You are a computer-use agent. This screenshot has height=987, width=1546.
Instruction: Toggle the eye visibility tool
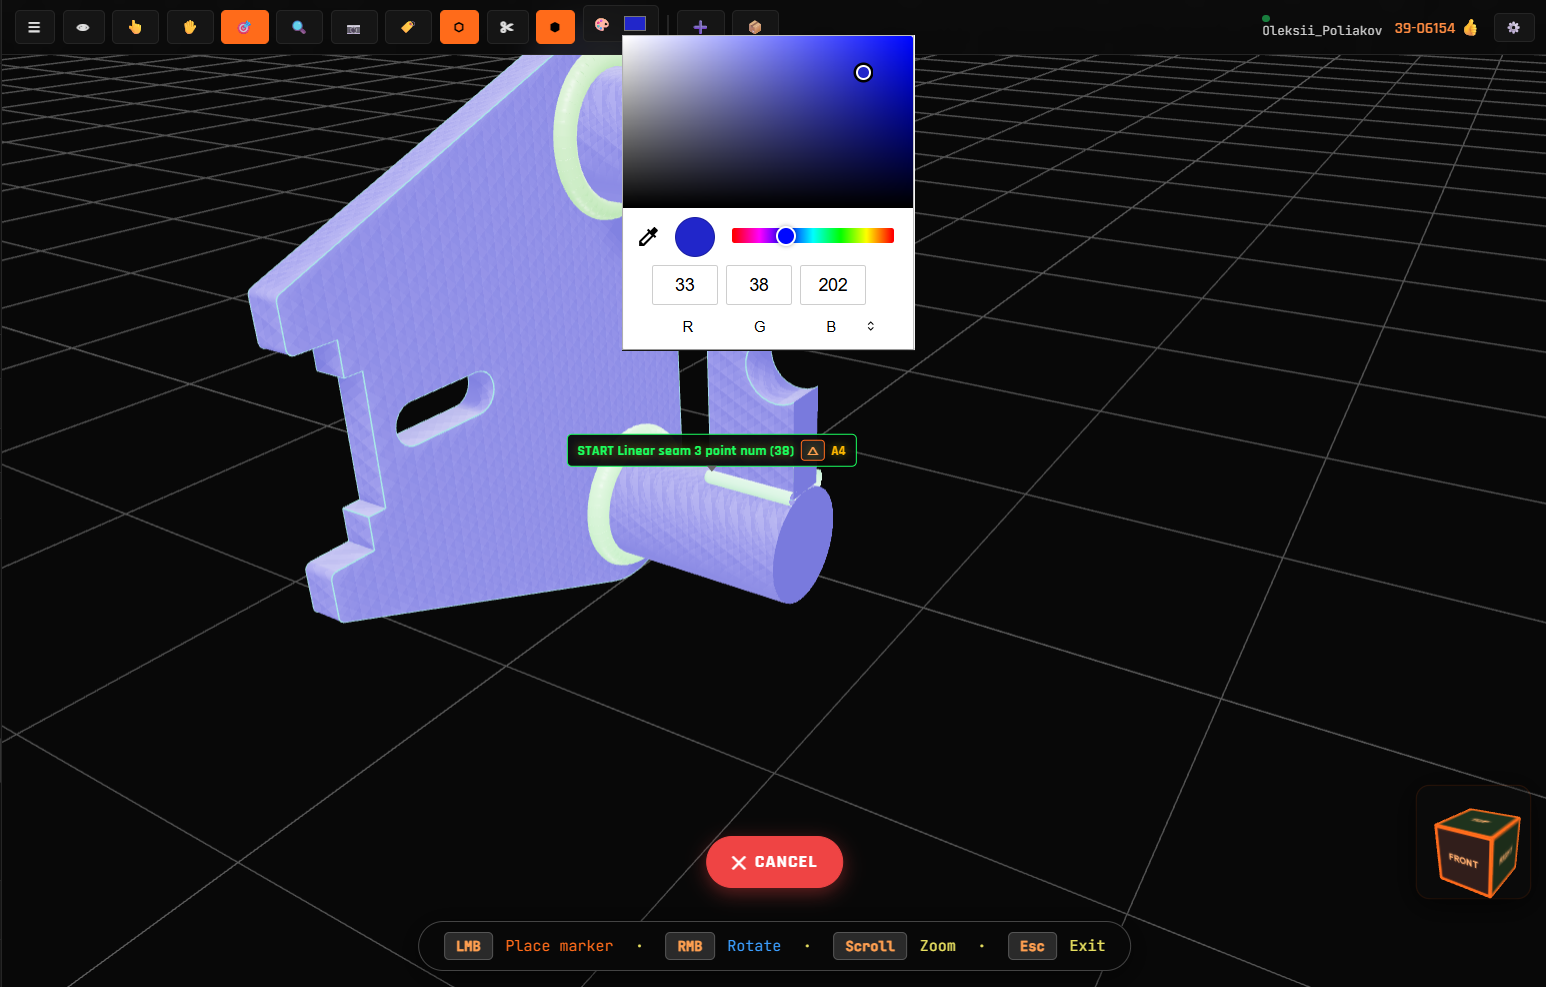(83, 27)
